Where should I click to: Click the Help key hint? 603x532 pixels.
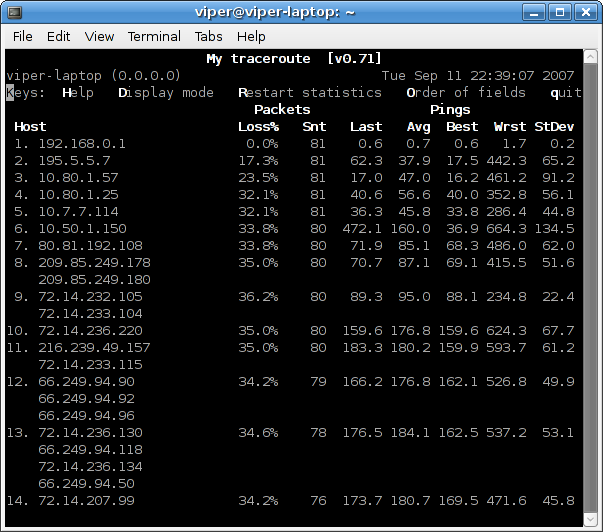tap(78, 93)
